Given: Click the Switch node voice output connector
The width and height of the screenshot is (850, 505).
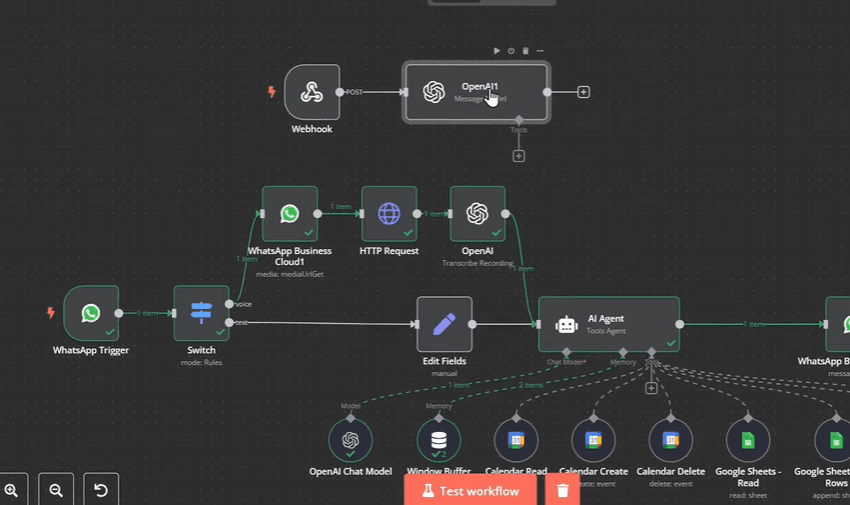Looking at the screenshot, I should [229, 304].
